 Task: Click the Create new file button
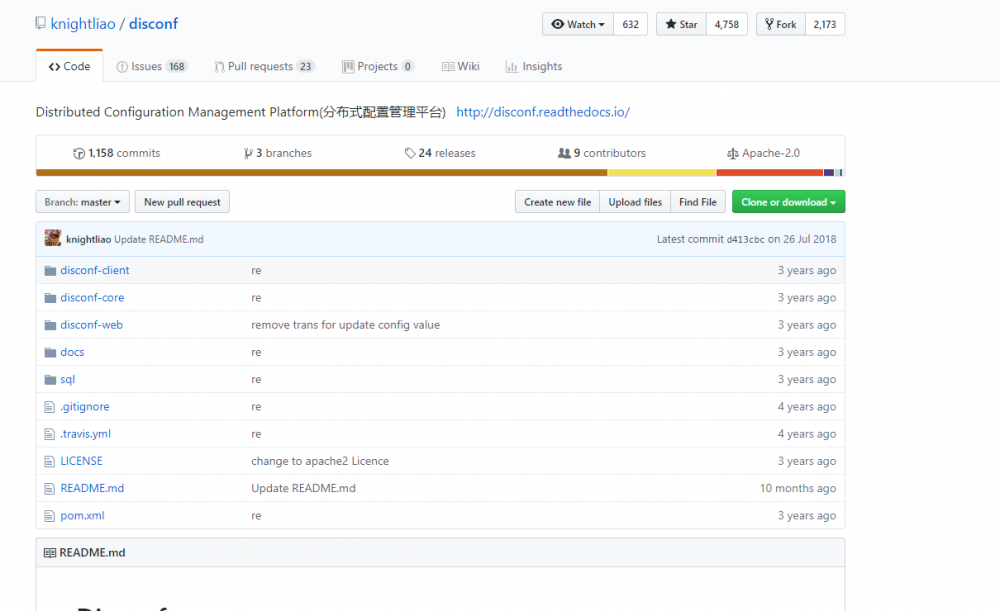[x=557, y=202]
